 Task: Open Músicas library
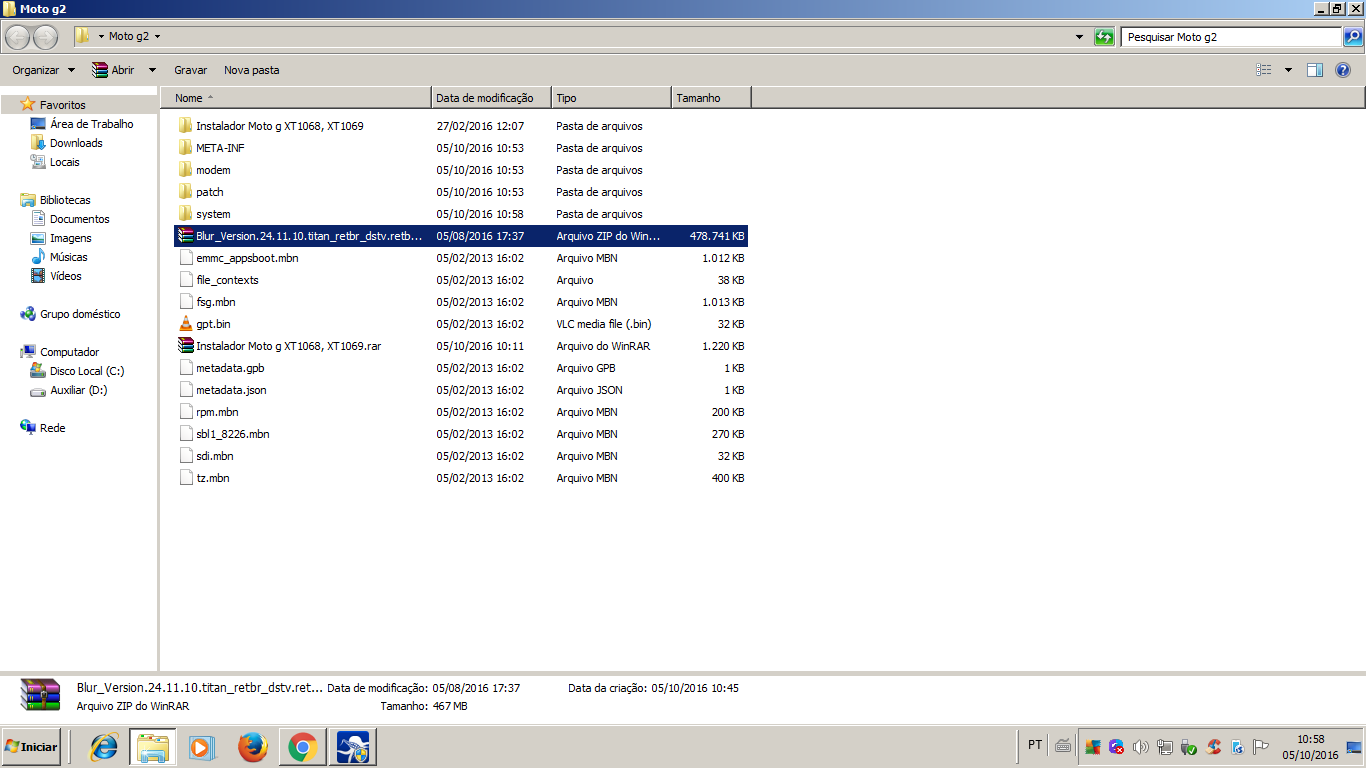point(68,257)
